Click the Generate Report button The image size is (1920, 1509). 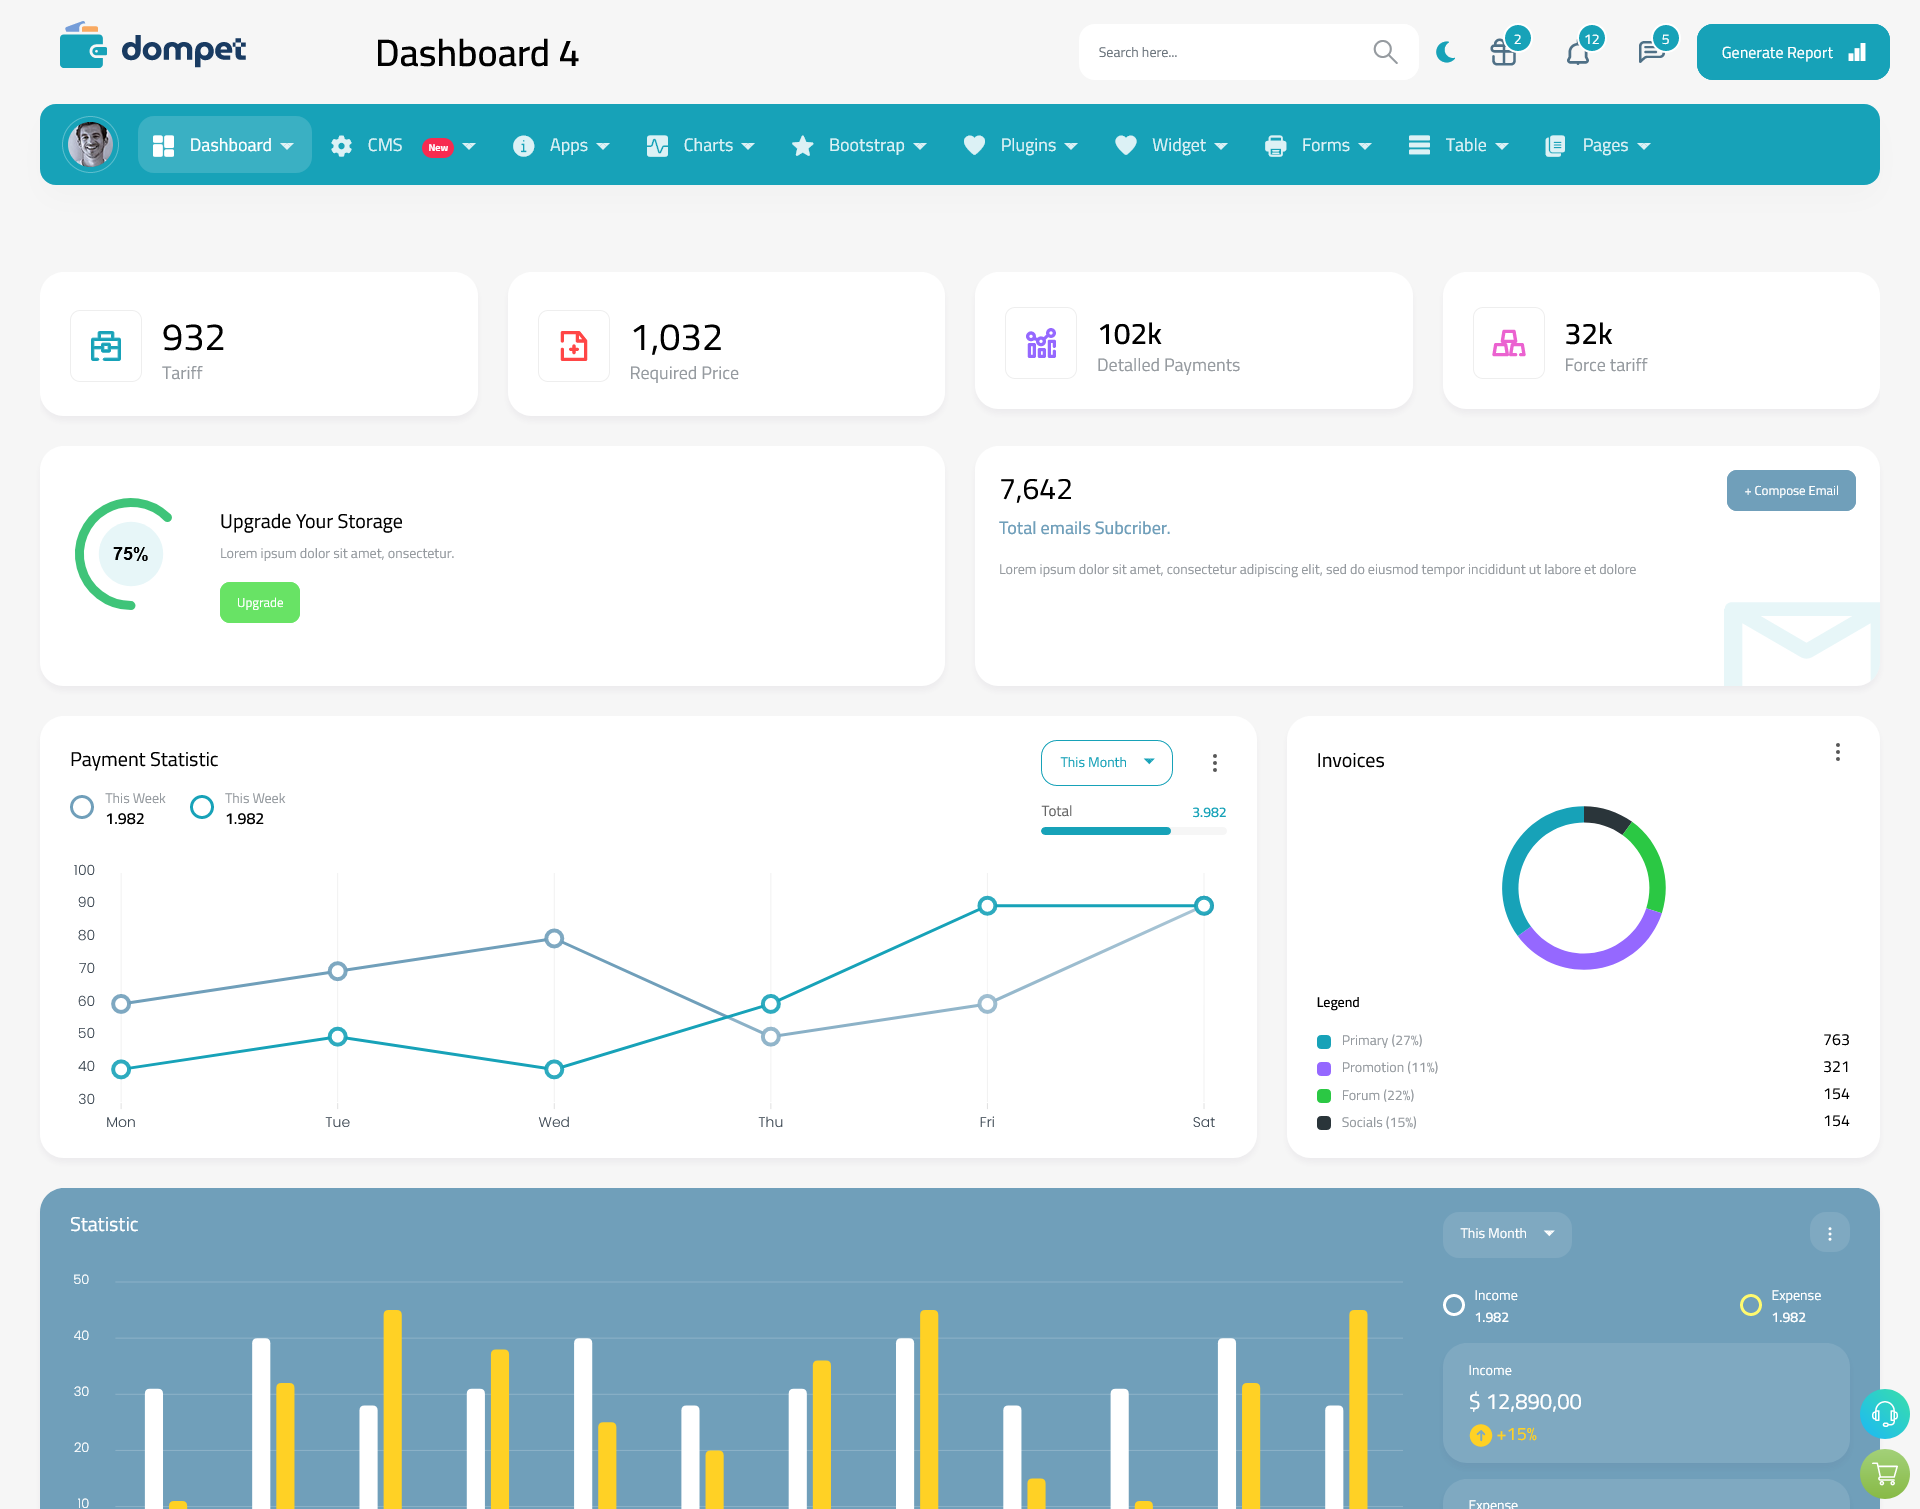click(x=1791, y=51)
